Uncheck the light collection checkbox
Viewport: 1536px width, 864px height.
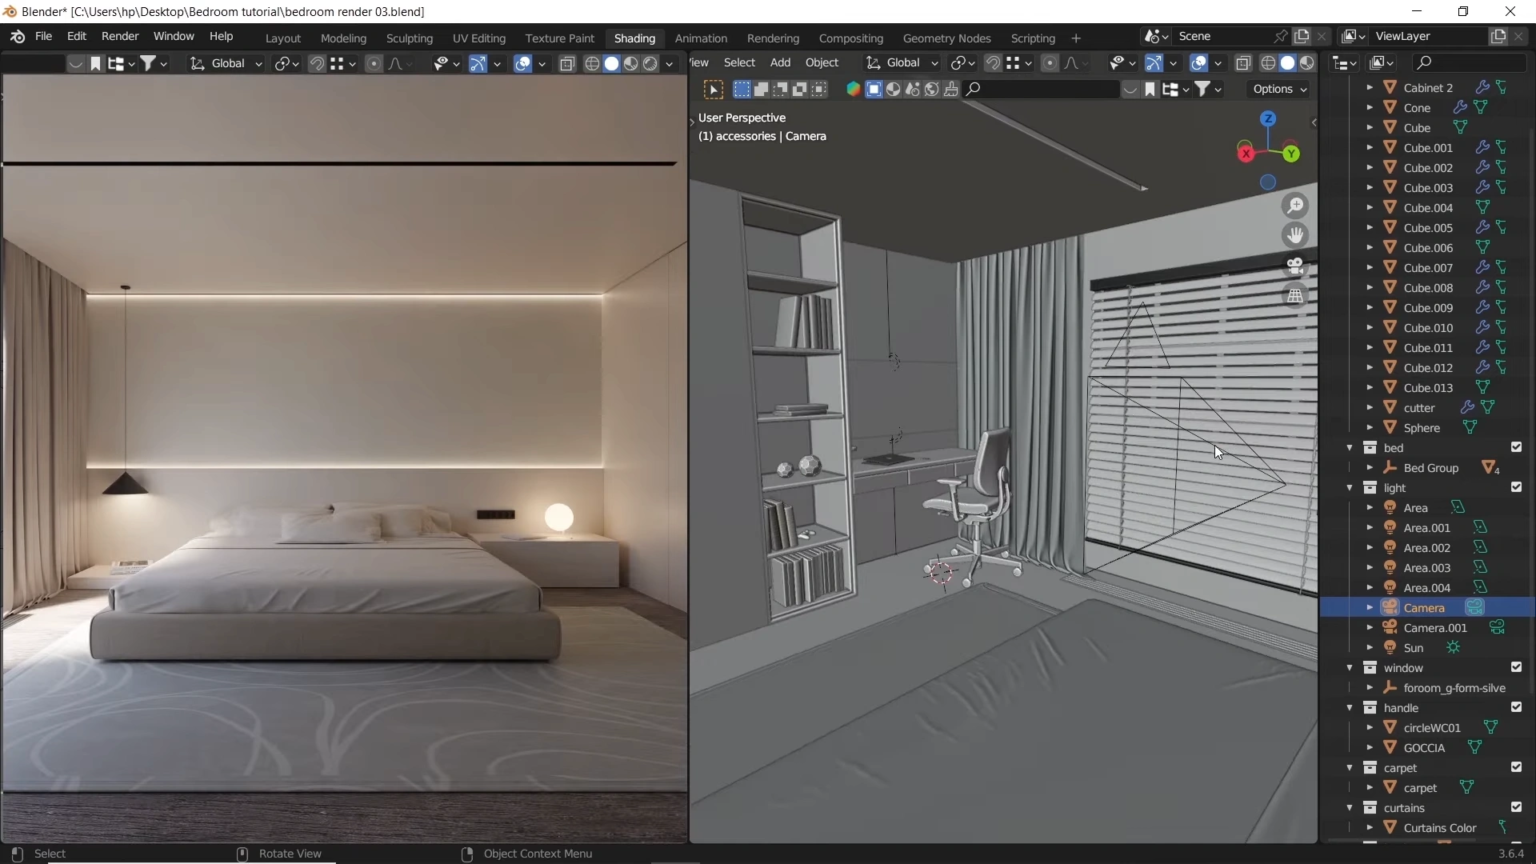pyautogui.click(x=1516, y=488)
